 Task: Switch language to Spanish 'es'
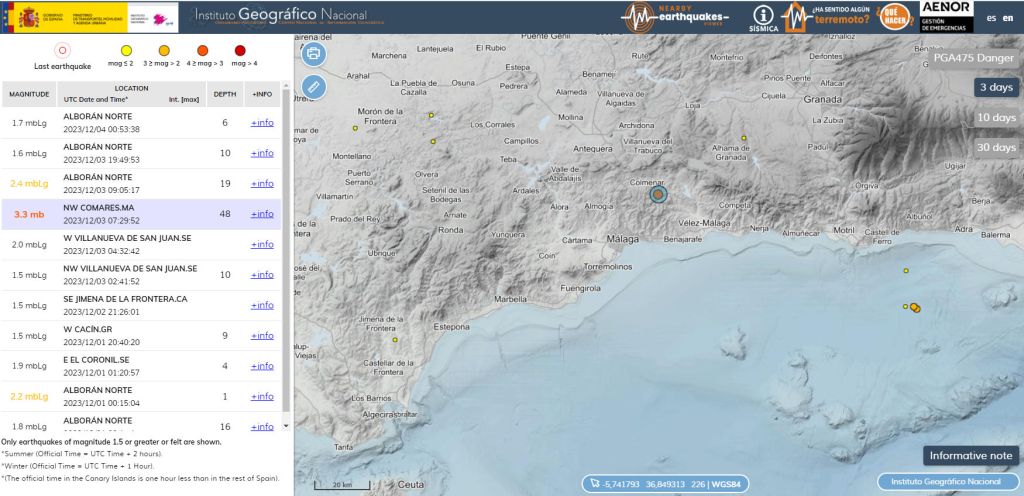[991, 17]
